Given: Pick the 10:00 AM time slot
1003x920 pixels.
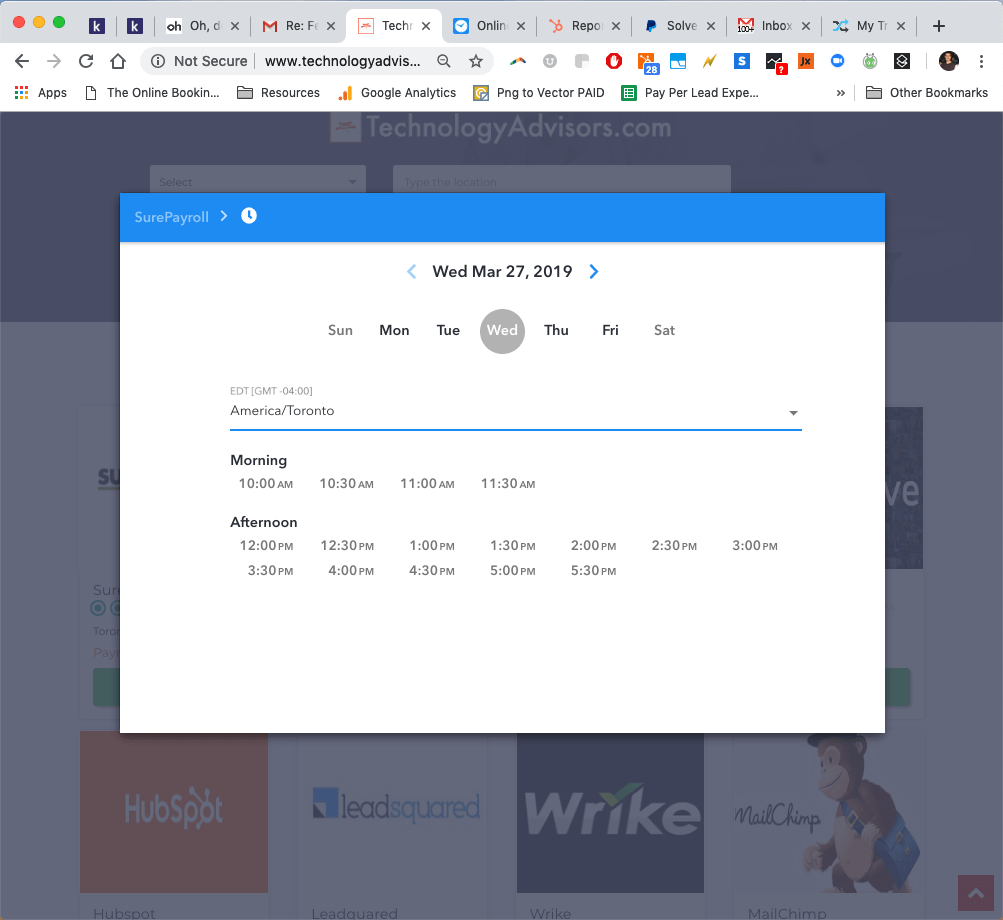Looking at the screenshot, I should [265, 484].
